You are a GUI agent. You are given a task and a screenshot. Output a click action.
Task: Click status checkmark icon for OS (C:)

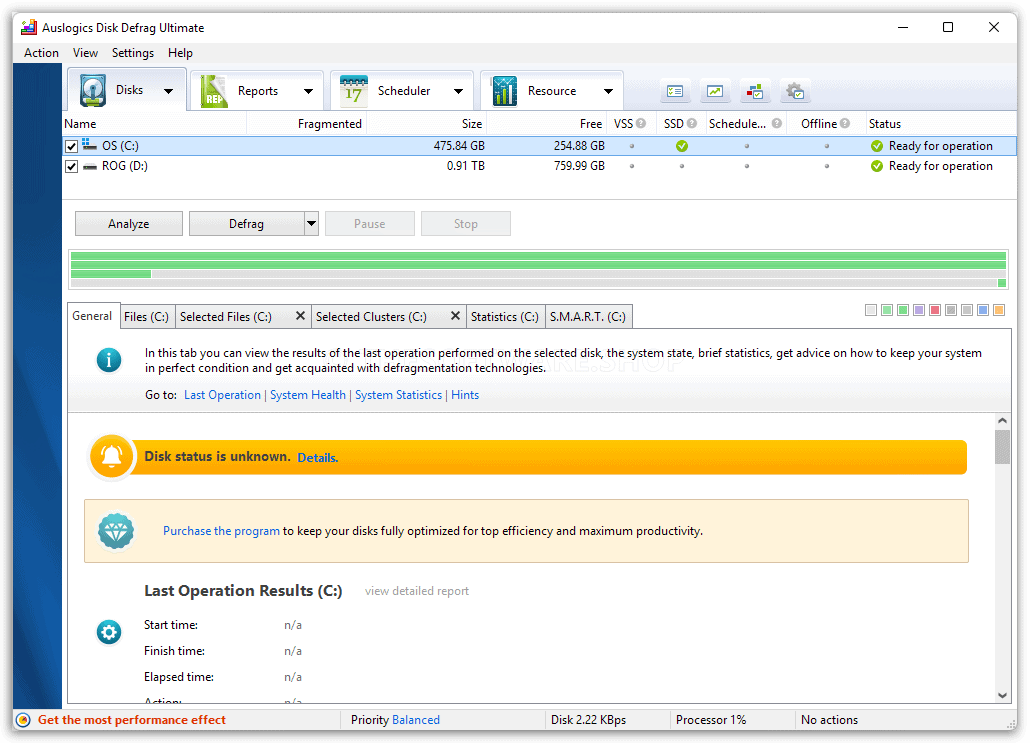(x=876, y=146)
